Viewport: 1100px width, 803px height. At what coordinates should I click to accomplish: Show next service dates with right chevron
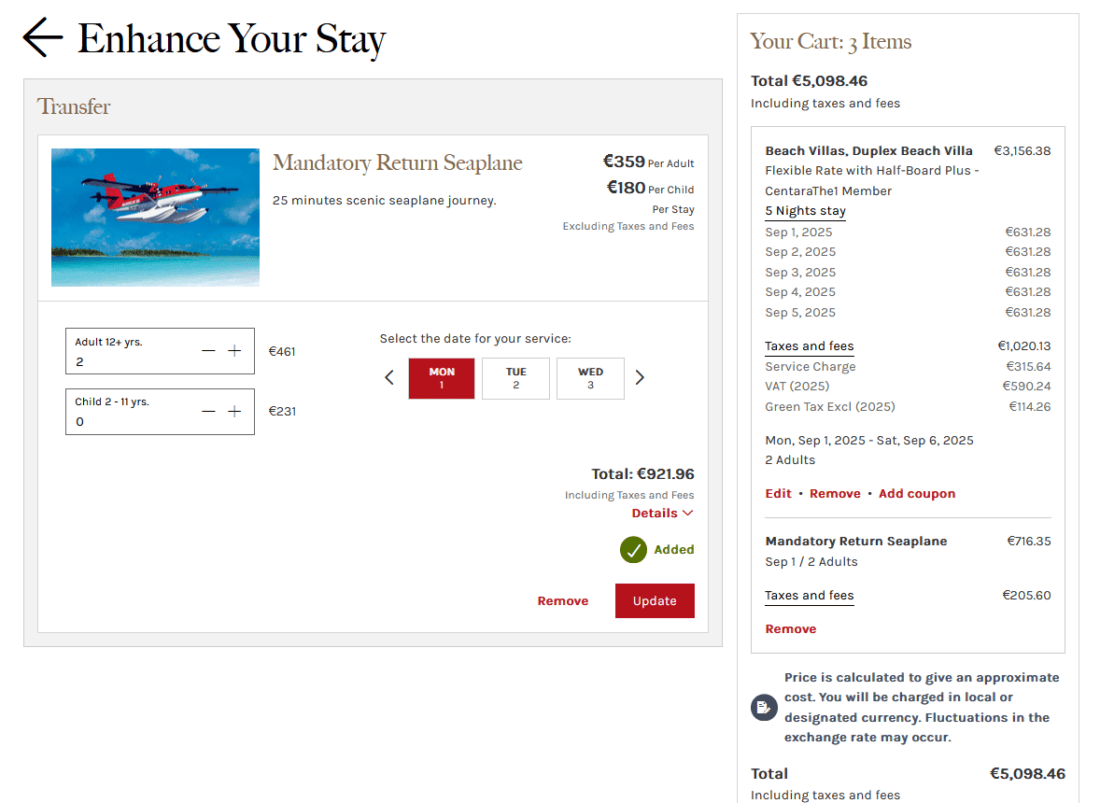click(x=640, y=378)
